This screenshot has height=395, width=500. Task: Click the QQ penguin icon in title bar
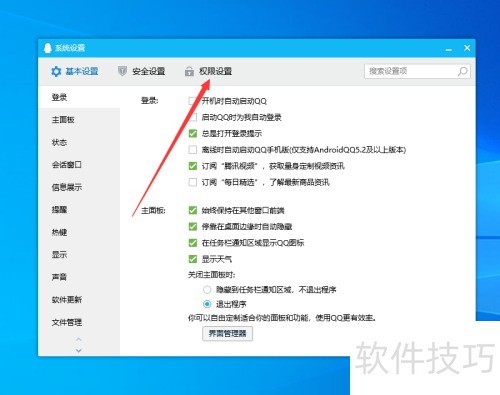pos(48,48)
